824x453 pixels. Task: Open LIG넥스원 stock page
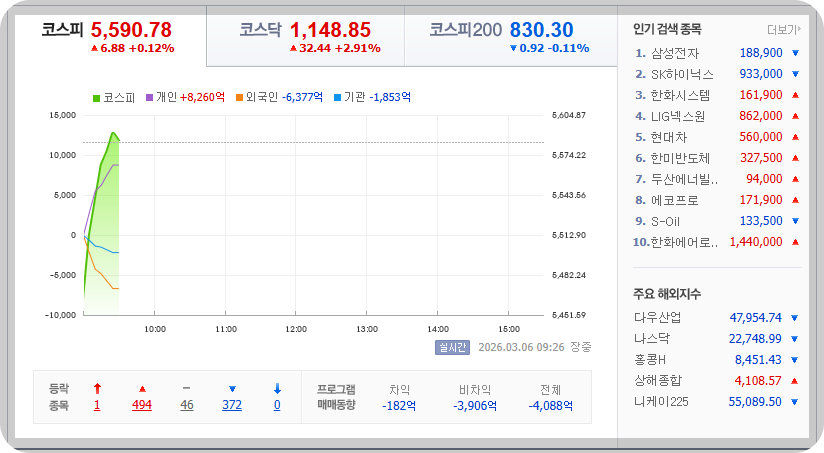[678, 116]
